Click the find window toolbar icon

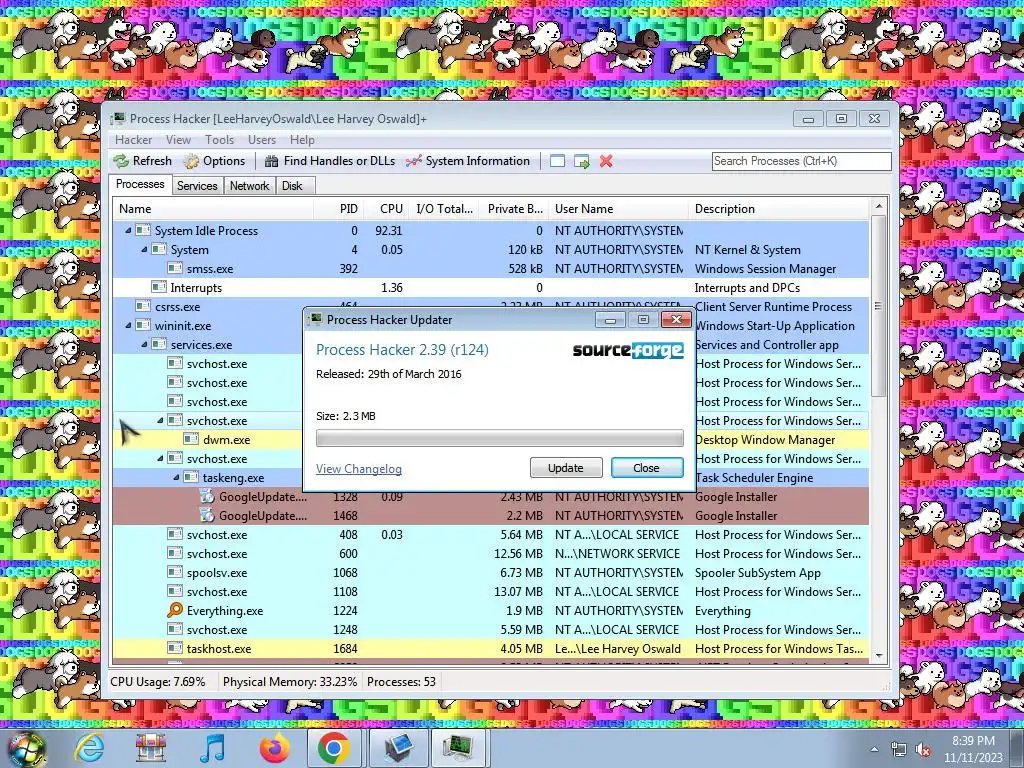coord(557,161)
